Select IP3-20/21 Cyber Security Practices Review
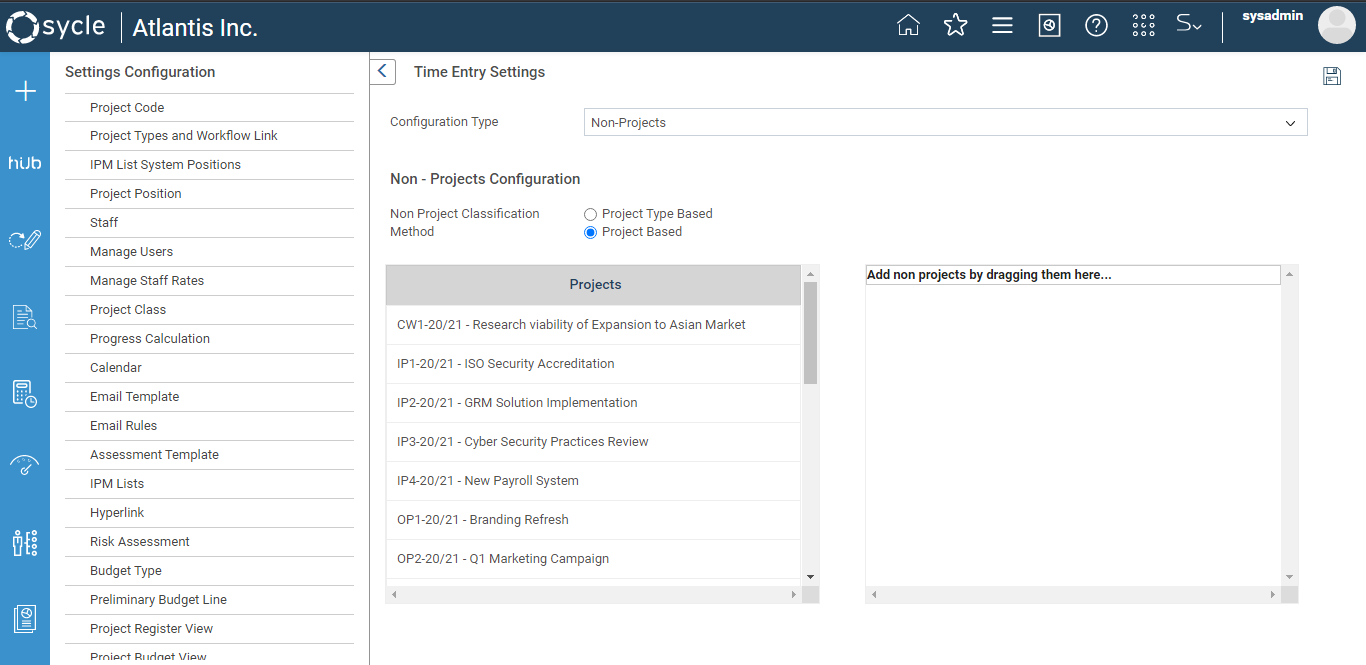Screen dimensions: 1366x665 pyautogui.click(x=594, y=442)
